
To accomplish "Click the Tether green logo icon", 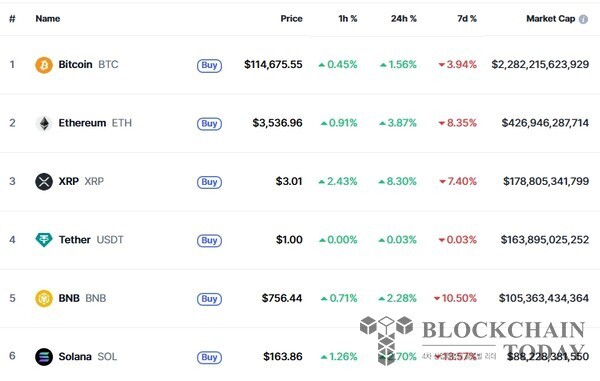I will pyautogui.click(x=44, y=240).
